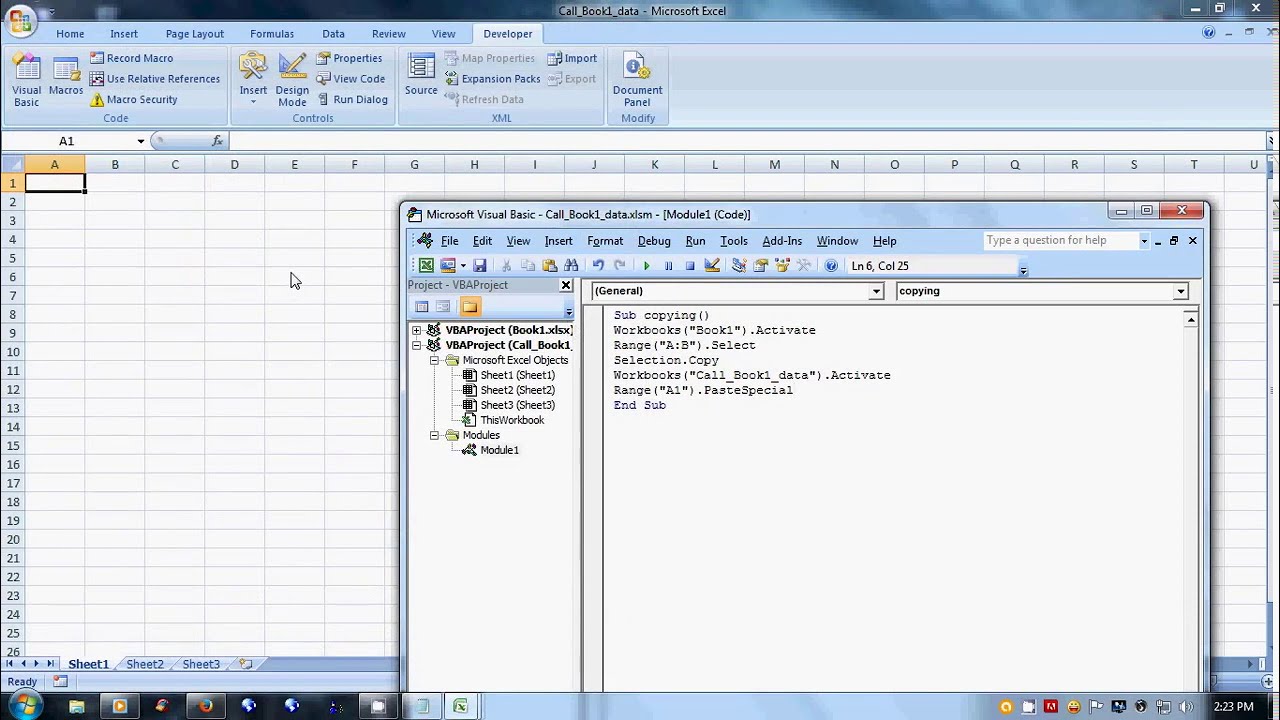Select Sheet2 (Sheet2) in project tree
1280x720 pixels.
click(x=517, y=390)
